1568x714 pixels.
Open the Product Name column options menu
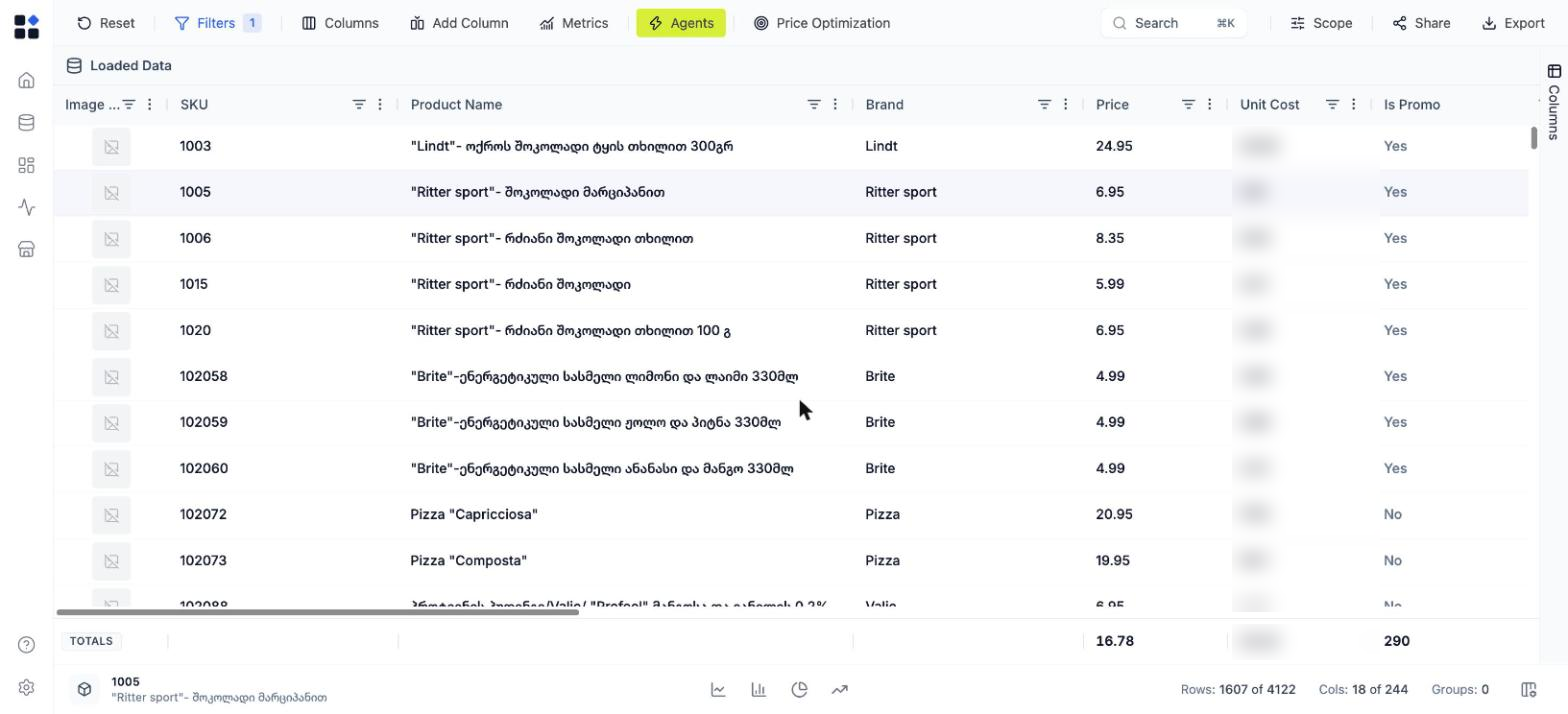(835, 104)
